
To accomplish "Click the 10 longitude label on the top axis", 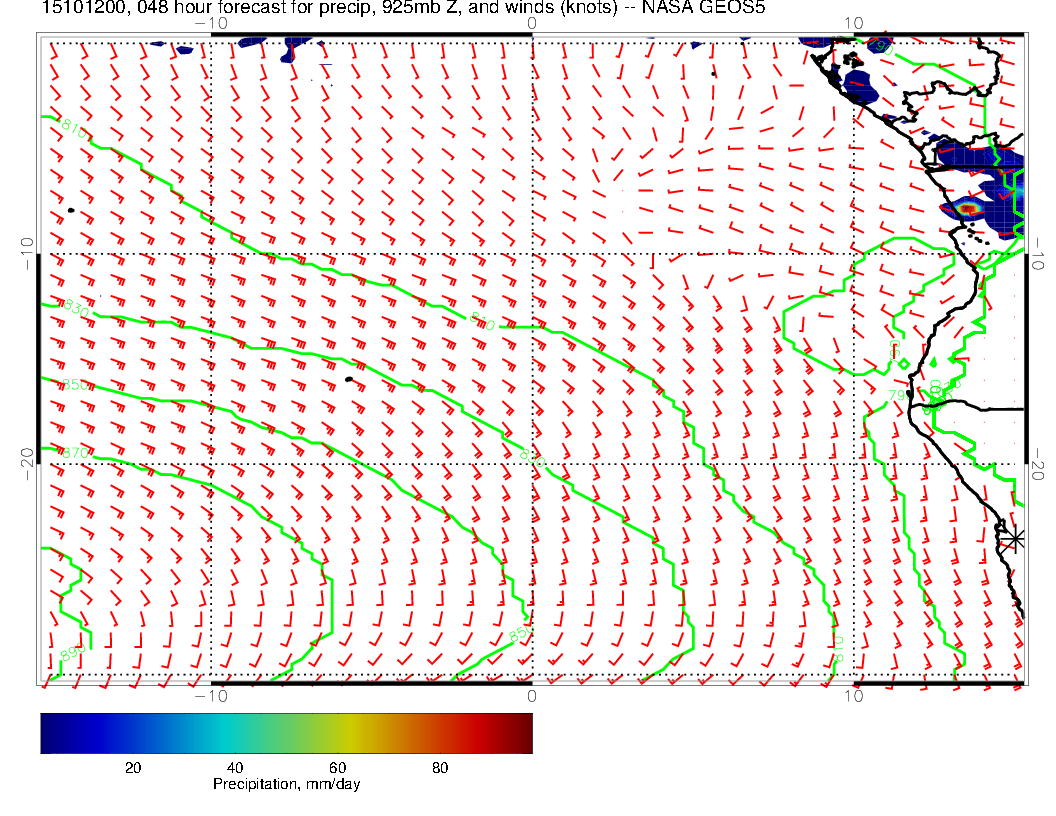I will click(x=853, y=23).
